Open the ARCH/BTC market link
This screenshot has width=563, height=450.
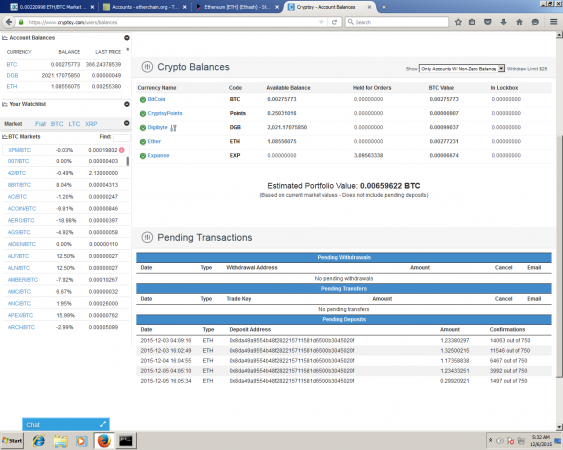pos(21,327)
